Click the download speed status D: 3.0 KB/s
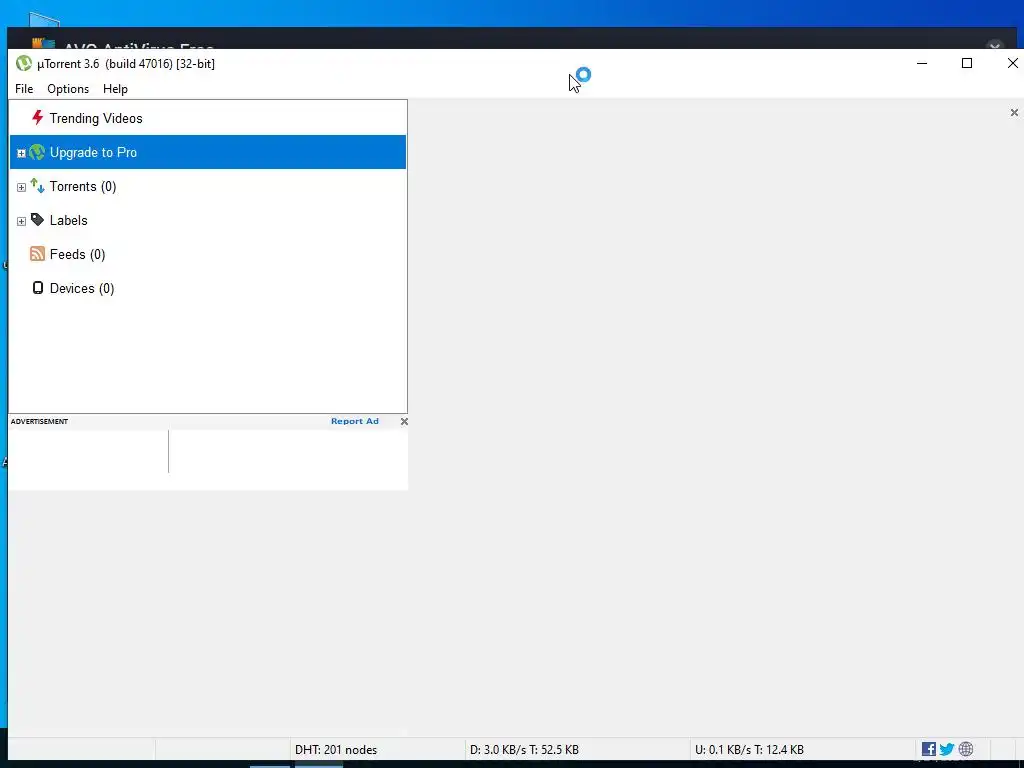 (524, 750)
